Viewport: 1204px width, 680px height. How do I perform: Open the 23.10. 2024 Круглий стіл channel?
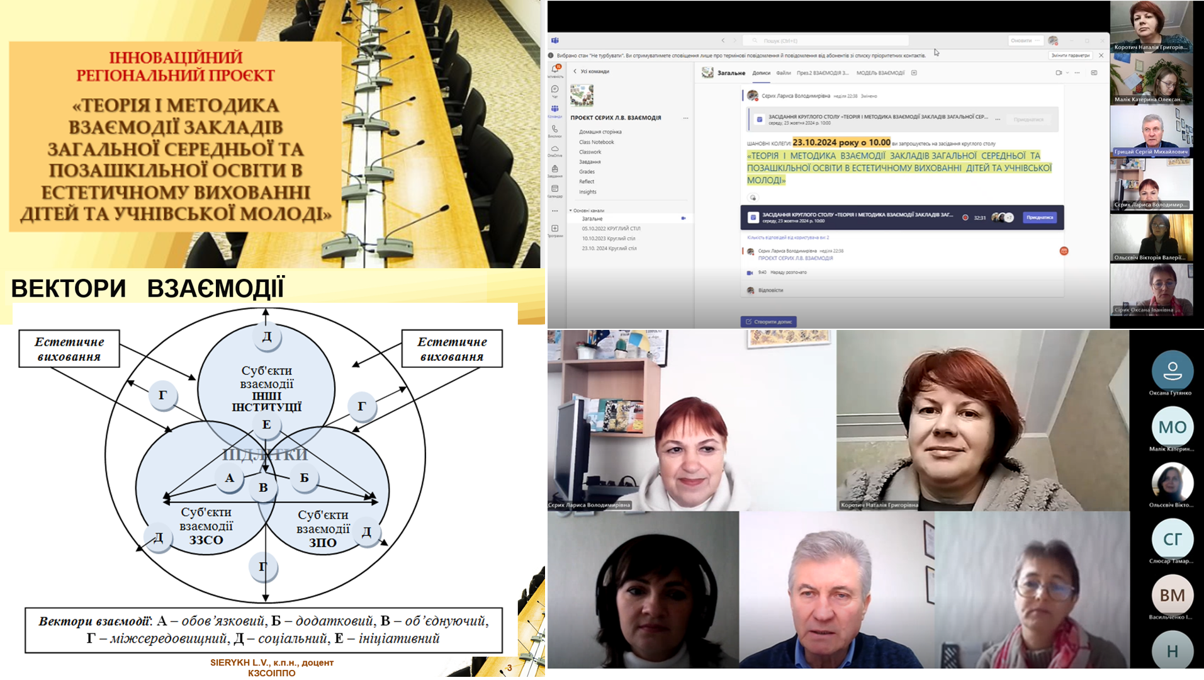[609, 248]
